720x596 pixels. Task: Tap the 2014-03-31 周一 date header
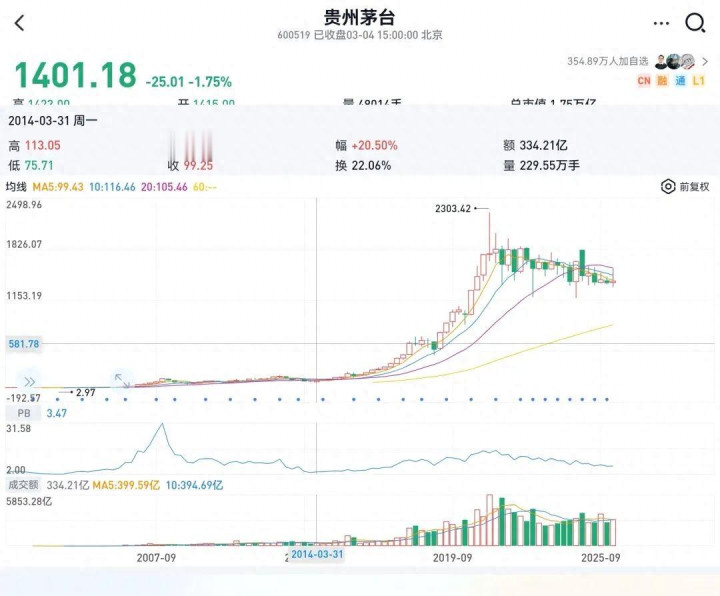53,121
